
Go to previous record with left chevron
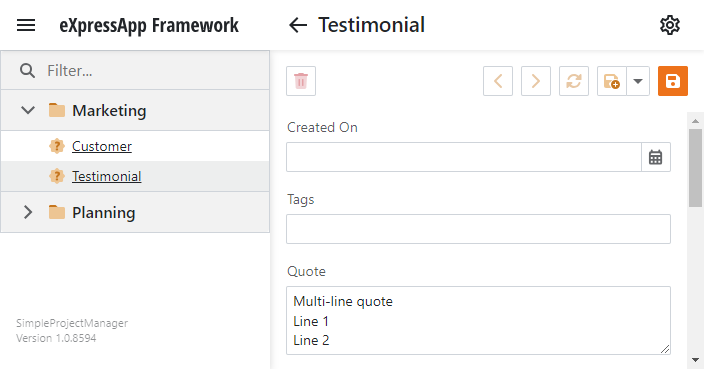click(498, 81)
